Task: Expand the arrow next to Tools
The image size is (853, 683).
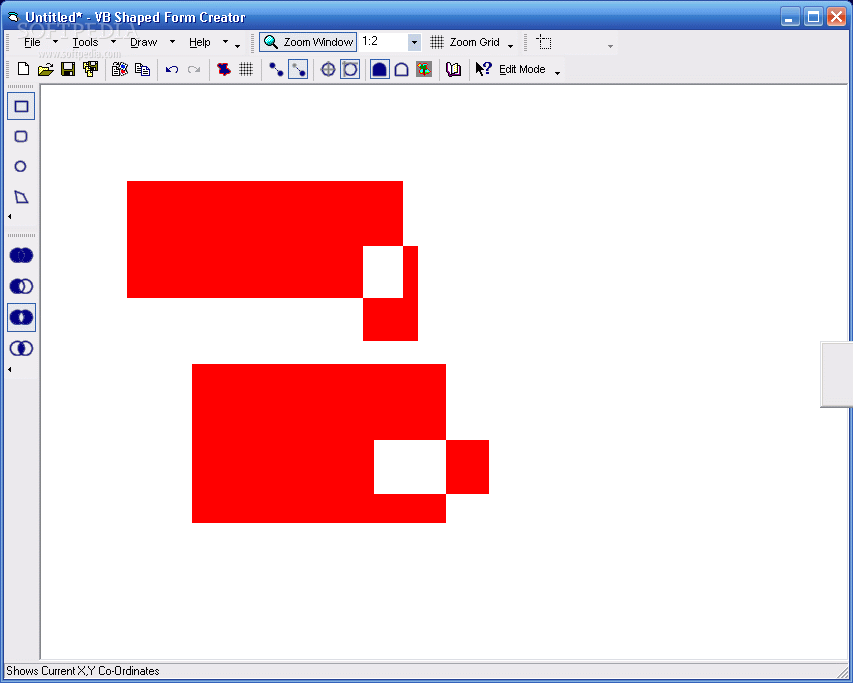Action: (x=113, y=42)
